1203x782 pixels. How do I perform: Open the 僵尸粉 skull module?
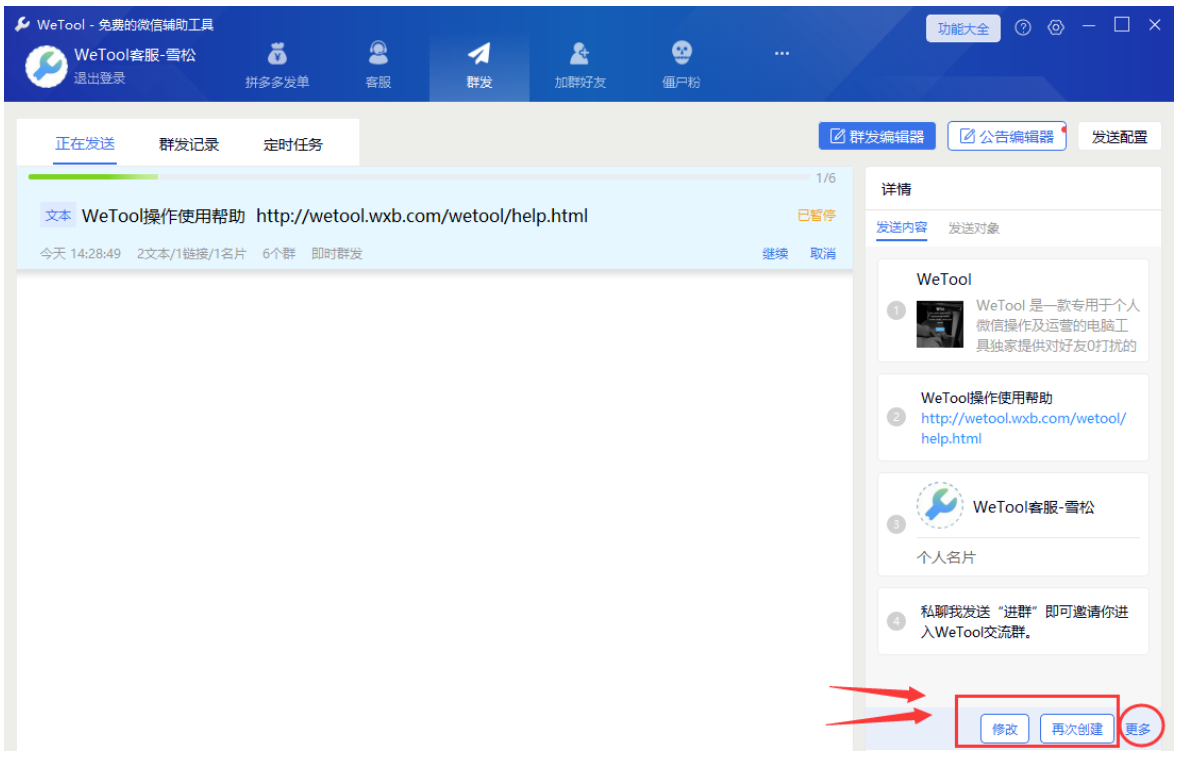click(681, 67)
